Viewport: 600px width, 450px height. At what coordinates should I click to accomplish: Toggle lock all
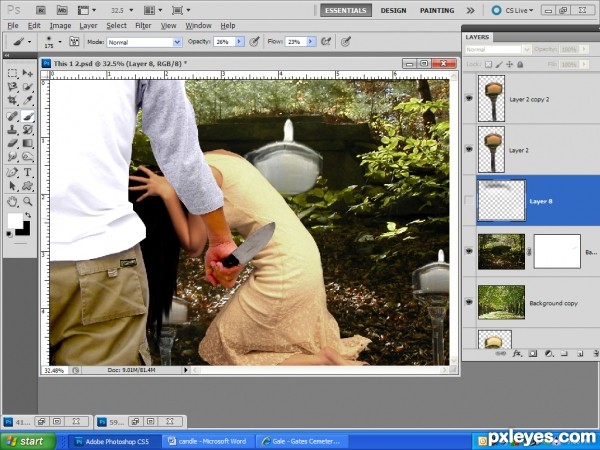coord(520,65)
